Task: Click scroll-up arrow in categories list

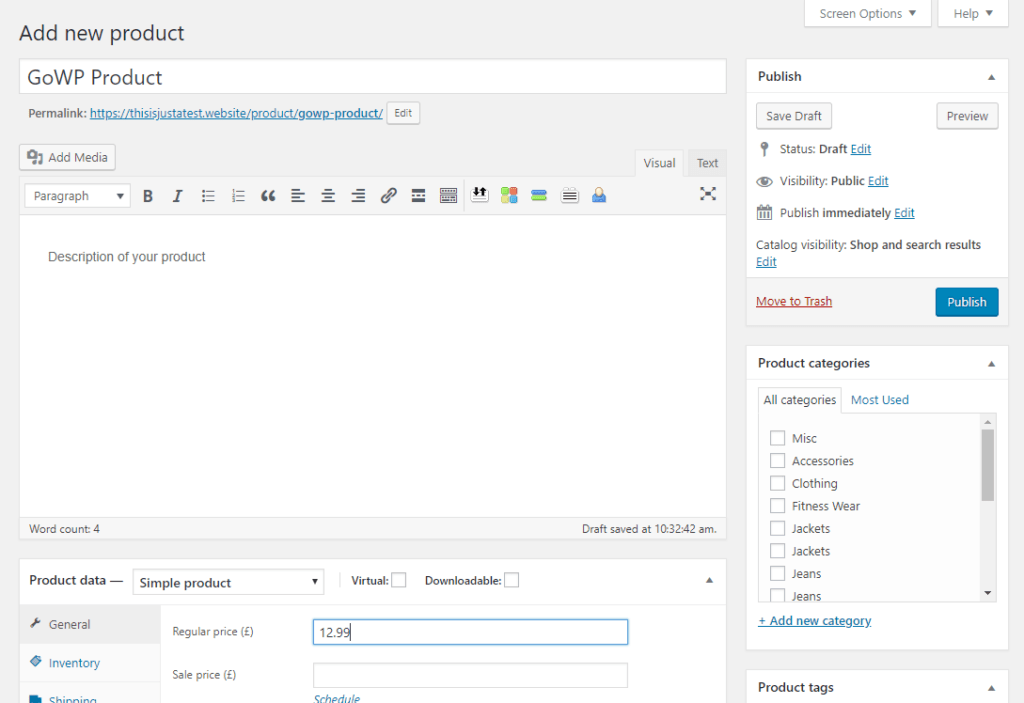Action: [987, 422]
